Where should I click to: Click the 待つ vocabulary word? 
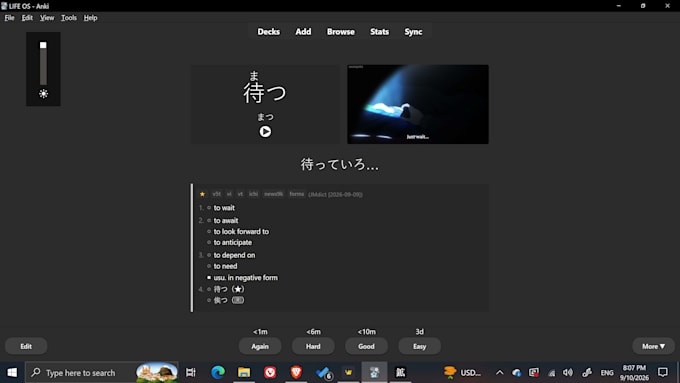tap(265, 92)
